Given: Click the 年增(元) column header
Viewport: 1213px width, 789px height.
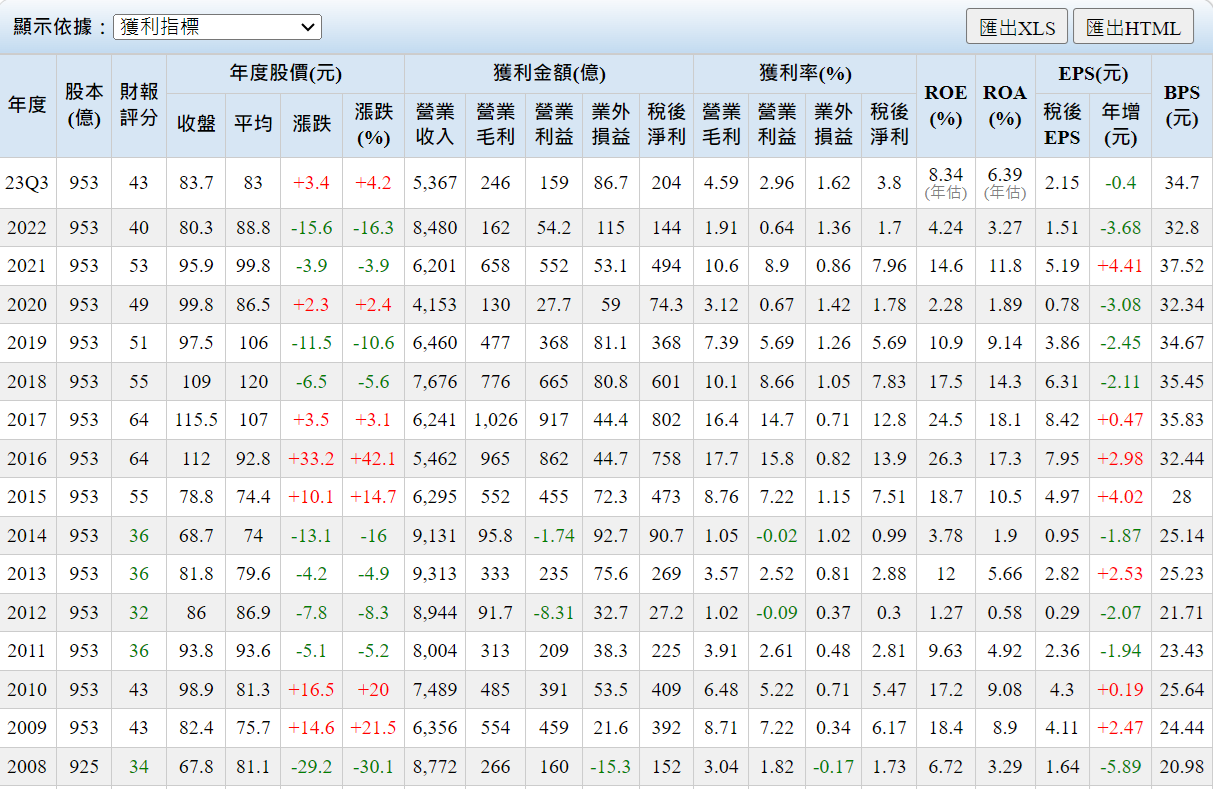Looking at the screenshot, I should (1121, 124).
